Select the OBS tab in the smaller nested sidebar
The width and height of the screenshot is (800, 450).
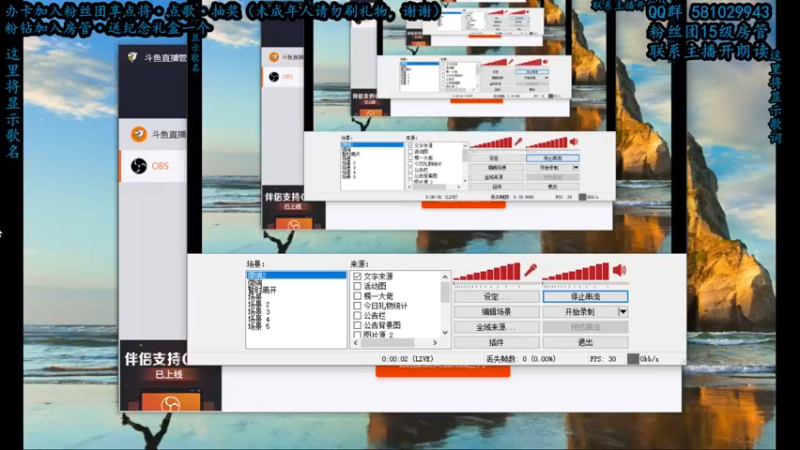pos(283,77)
